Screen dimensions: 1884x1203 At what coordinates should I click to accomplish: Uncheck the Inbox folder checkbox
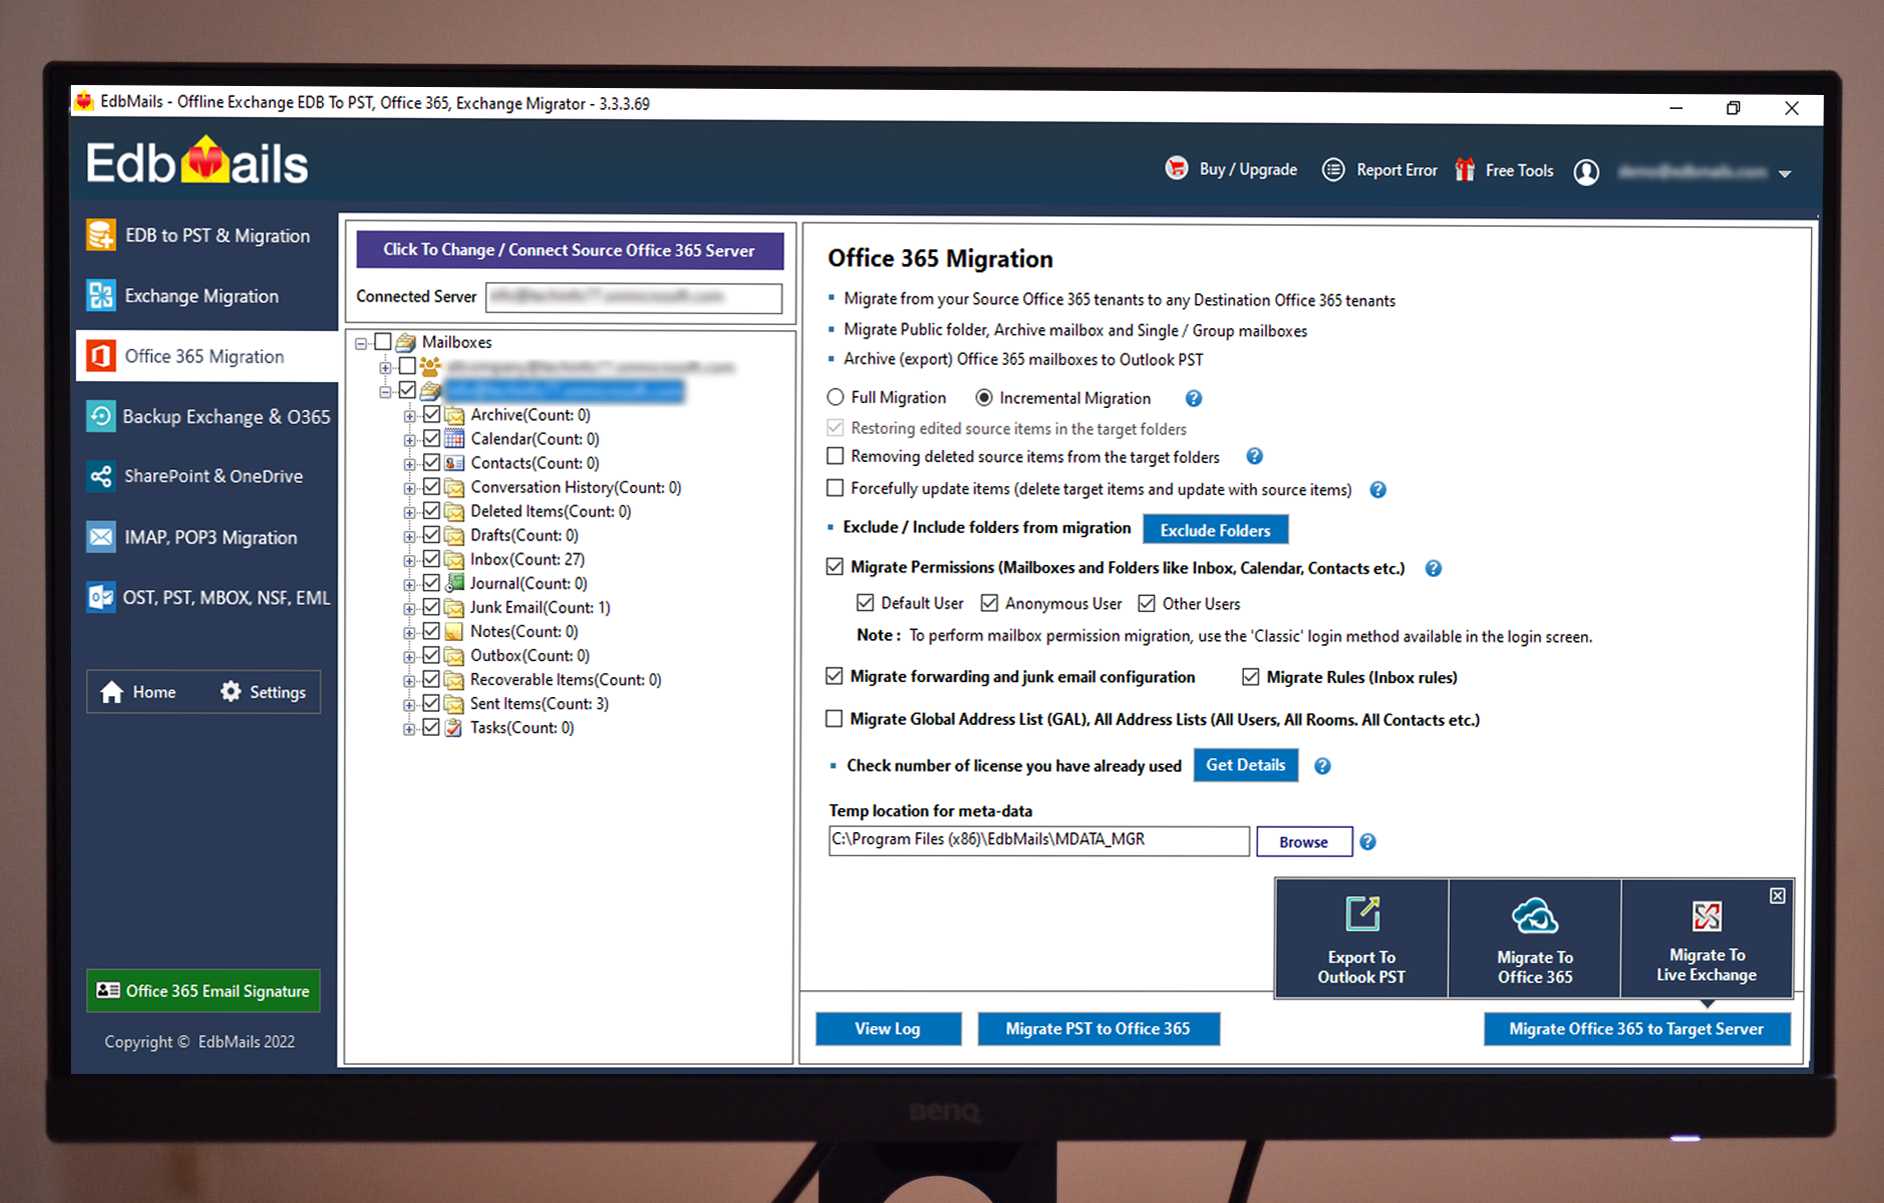(x=431, y=559)
